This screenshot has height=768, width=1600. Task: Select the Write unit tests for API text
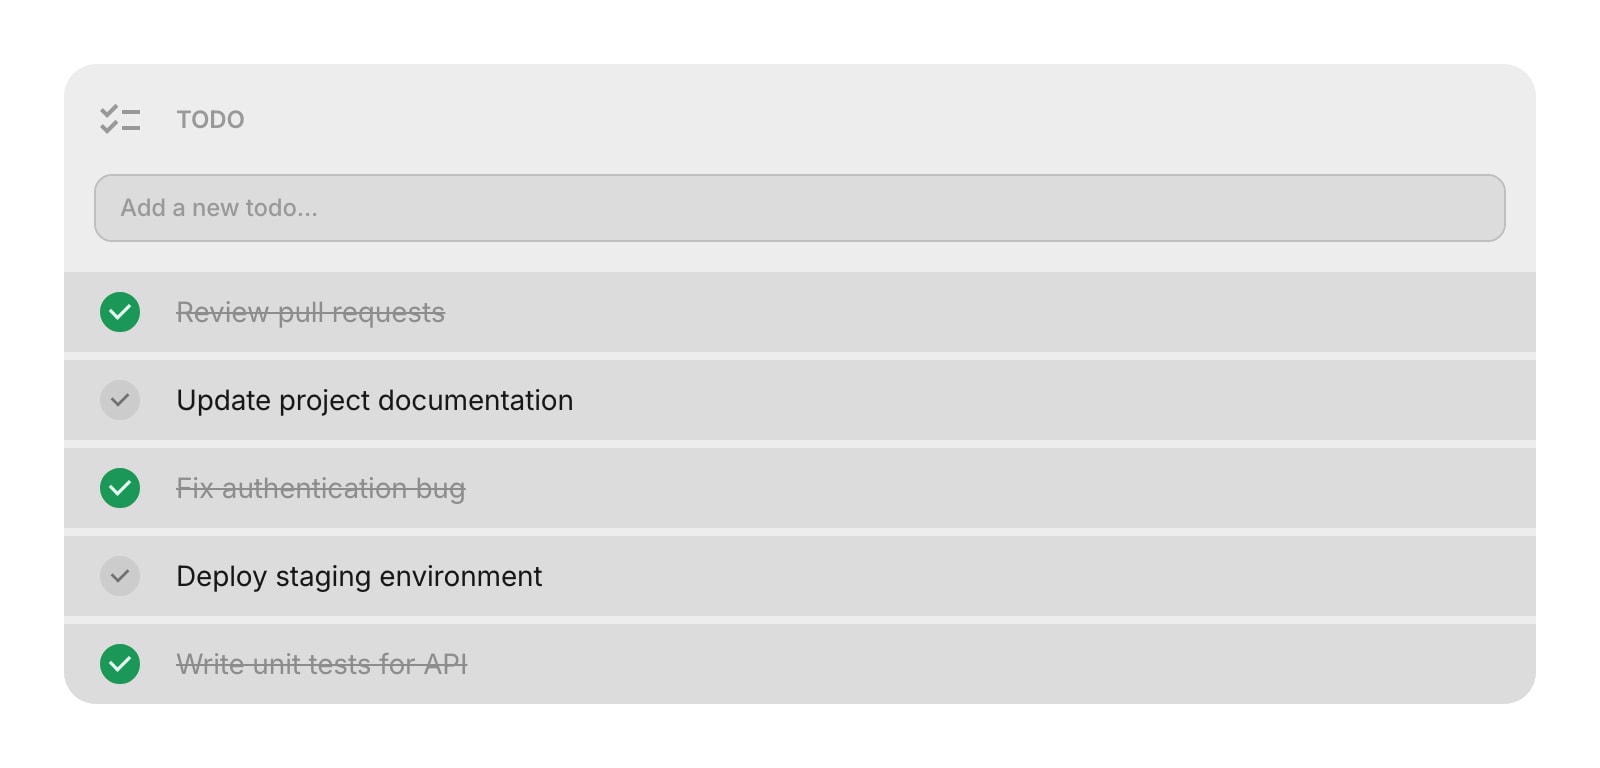click(x=321, y=664)
